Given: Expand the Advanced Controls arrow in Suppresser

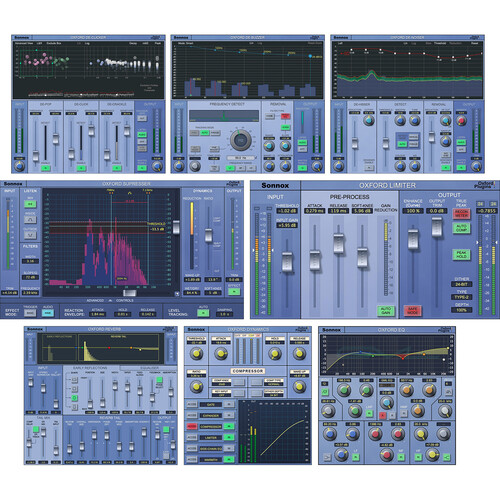Looking at the screenshot, I should coord(110,301).
